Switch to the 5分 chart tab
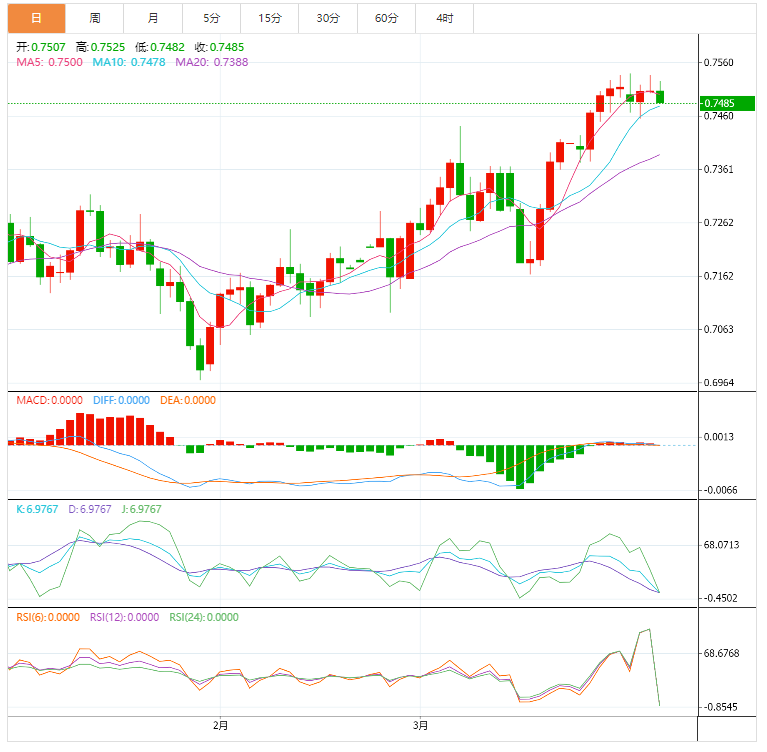 click(211, 18)
